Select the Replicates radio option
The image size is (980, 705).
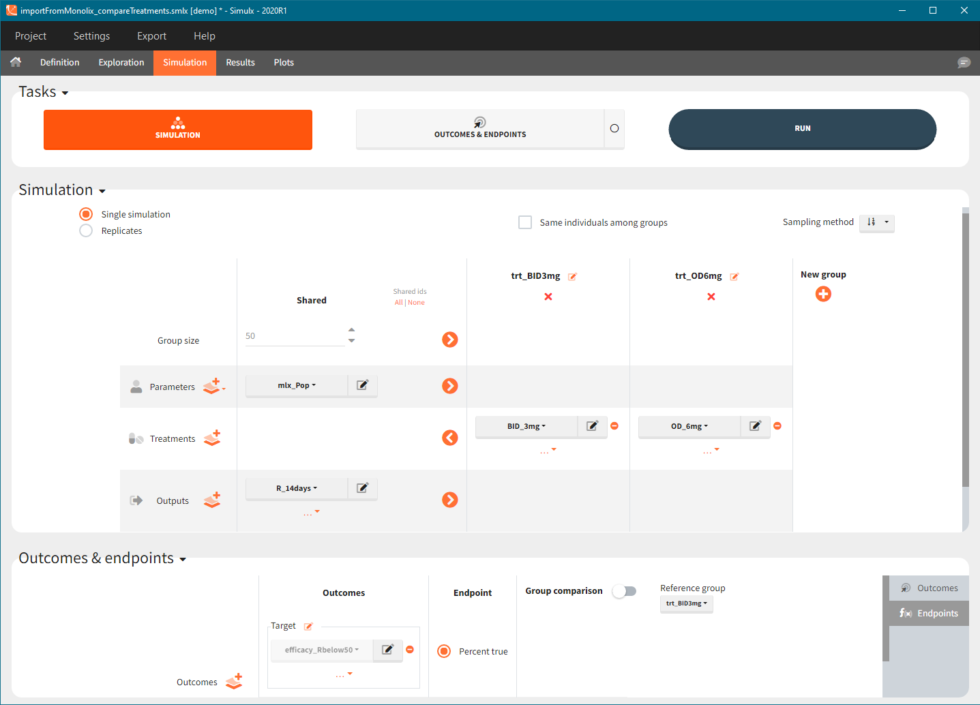[x=86, y=231]
